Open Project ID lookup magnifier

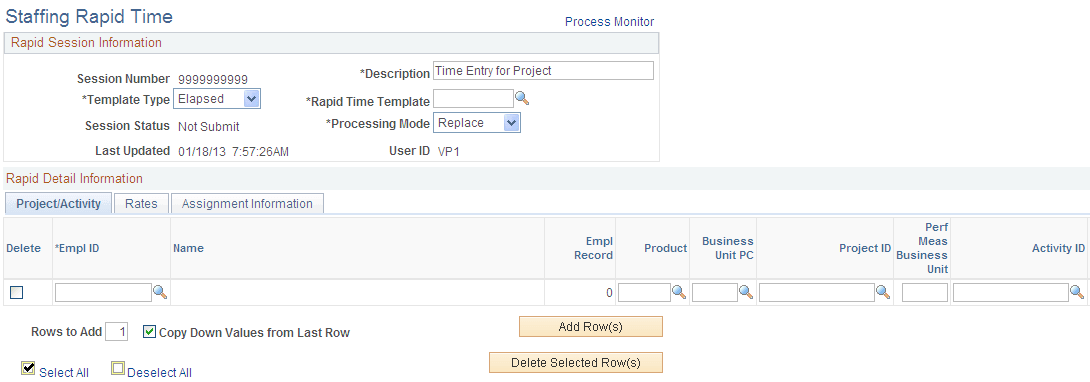click(x=883, y=292)
